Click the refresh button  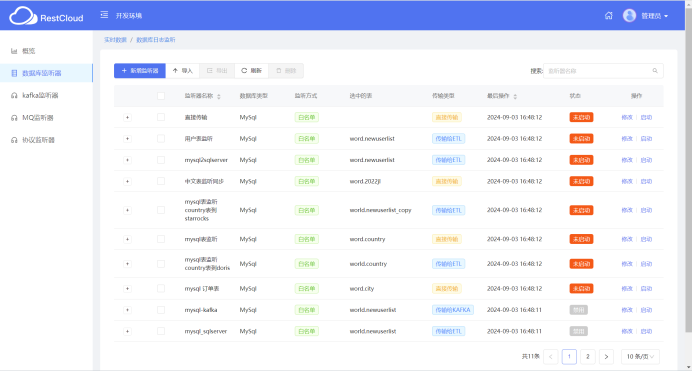click(x=251, y=71)
